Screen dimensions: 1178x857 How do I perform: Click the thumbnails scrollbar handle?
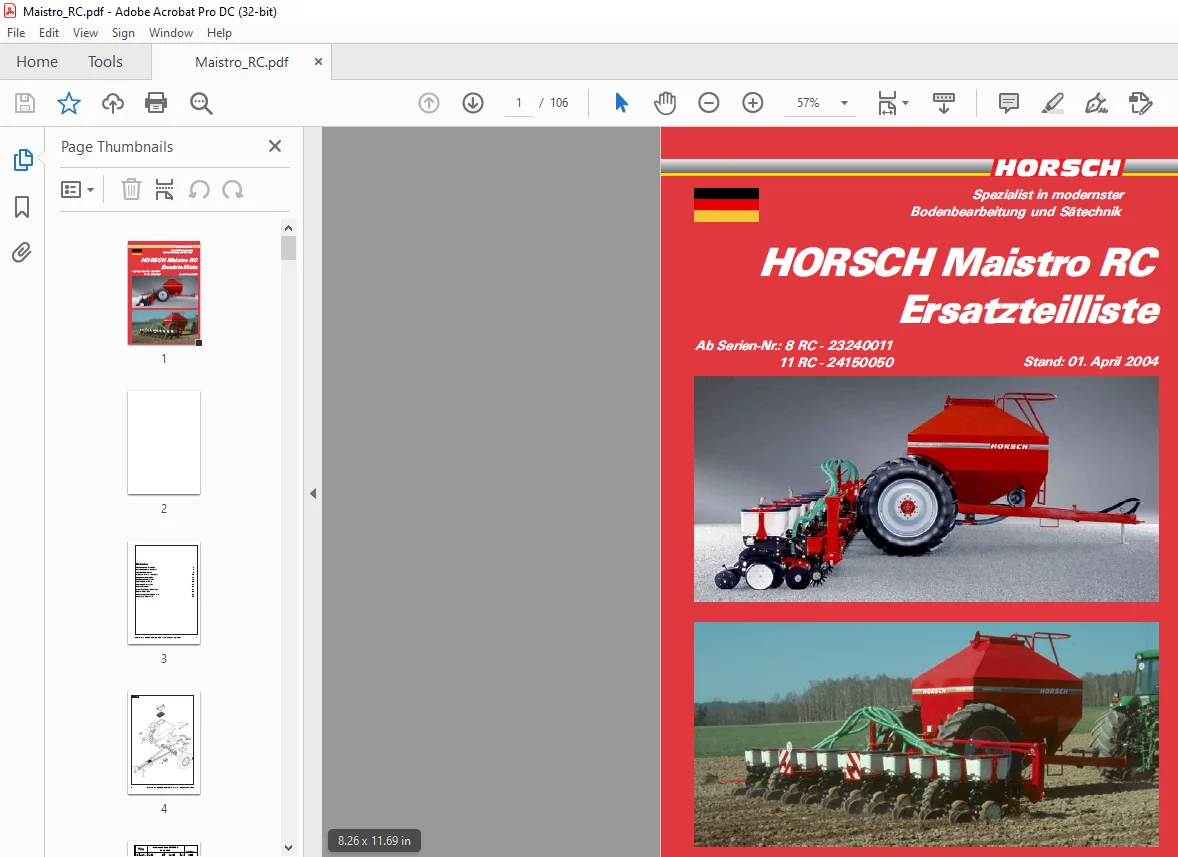[288, 248]
